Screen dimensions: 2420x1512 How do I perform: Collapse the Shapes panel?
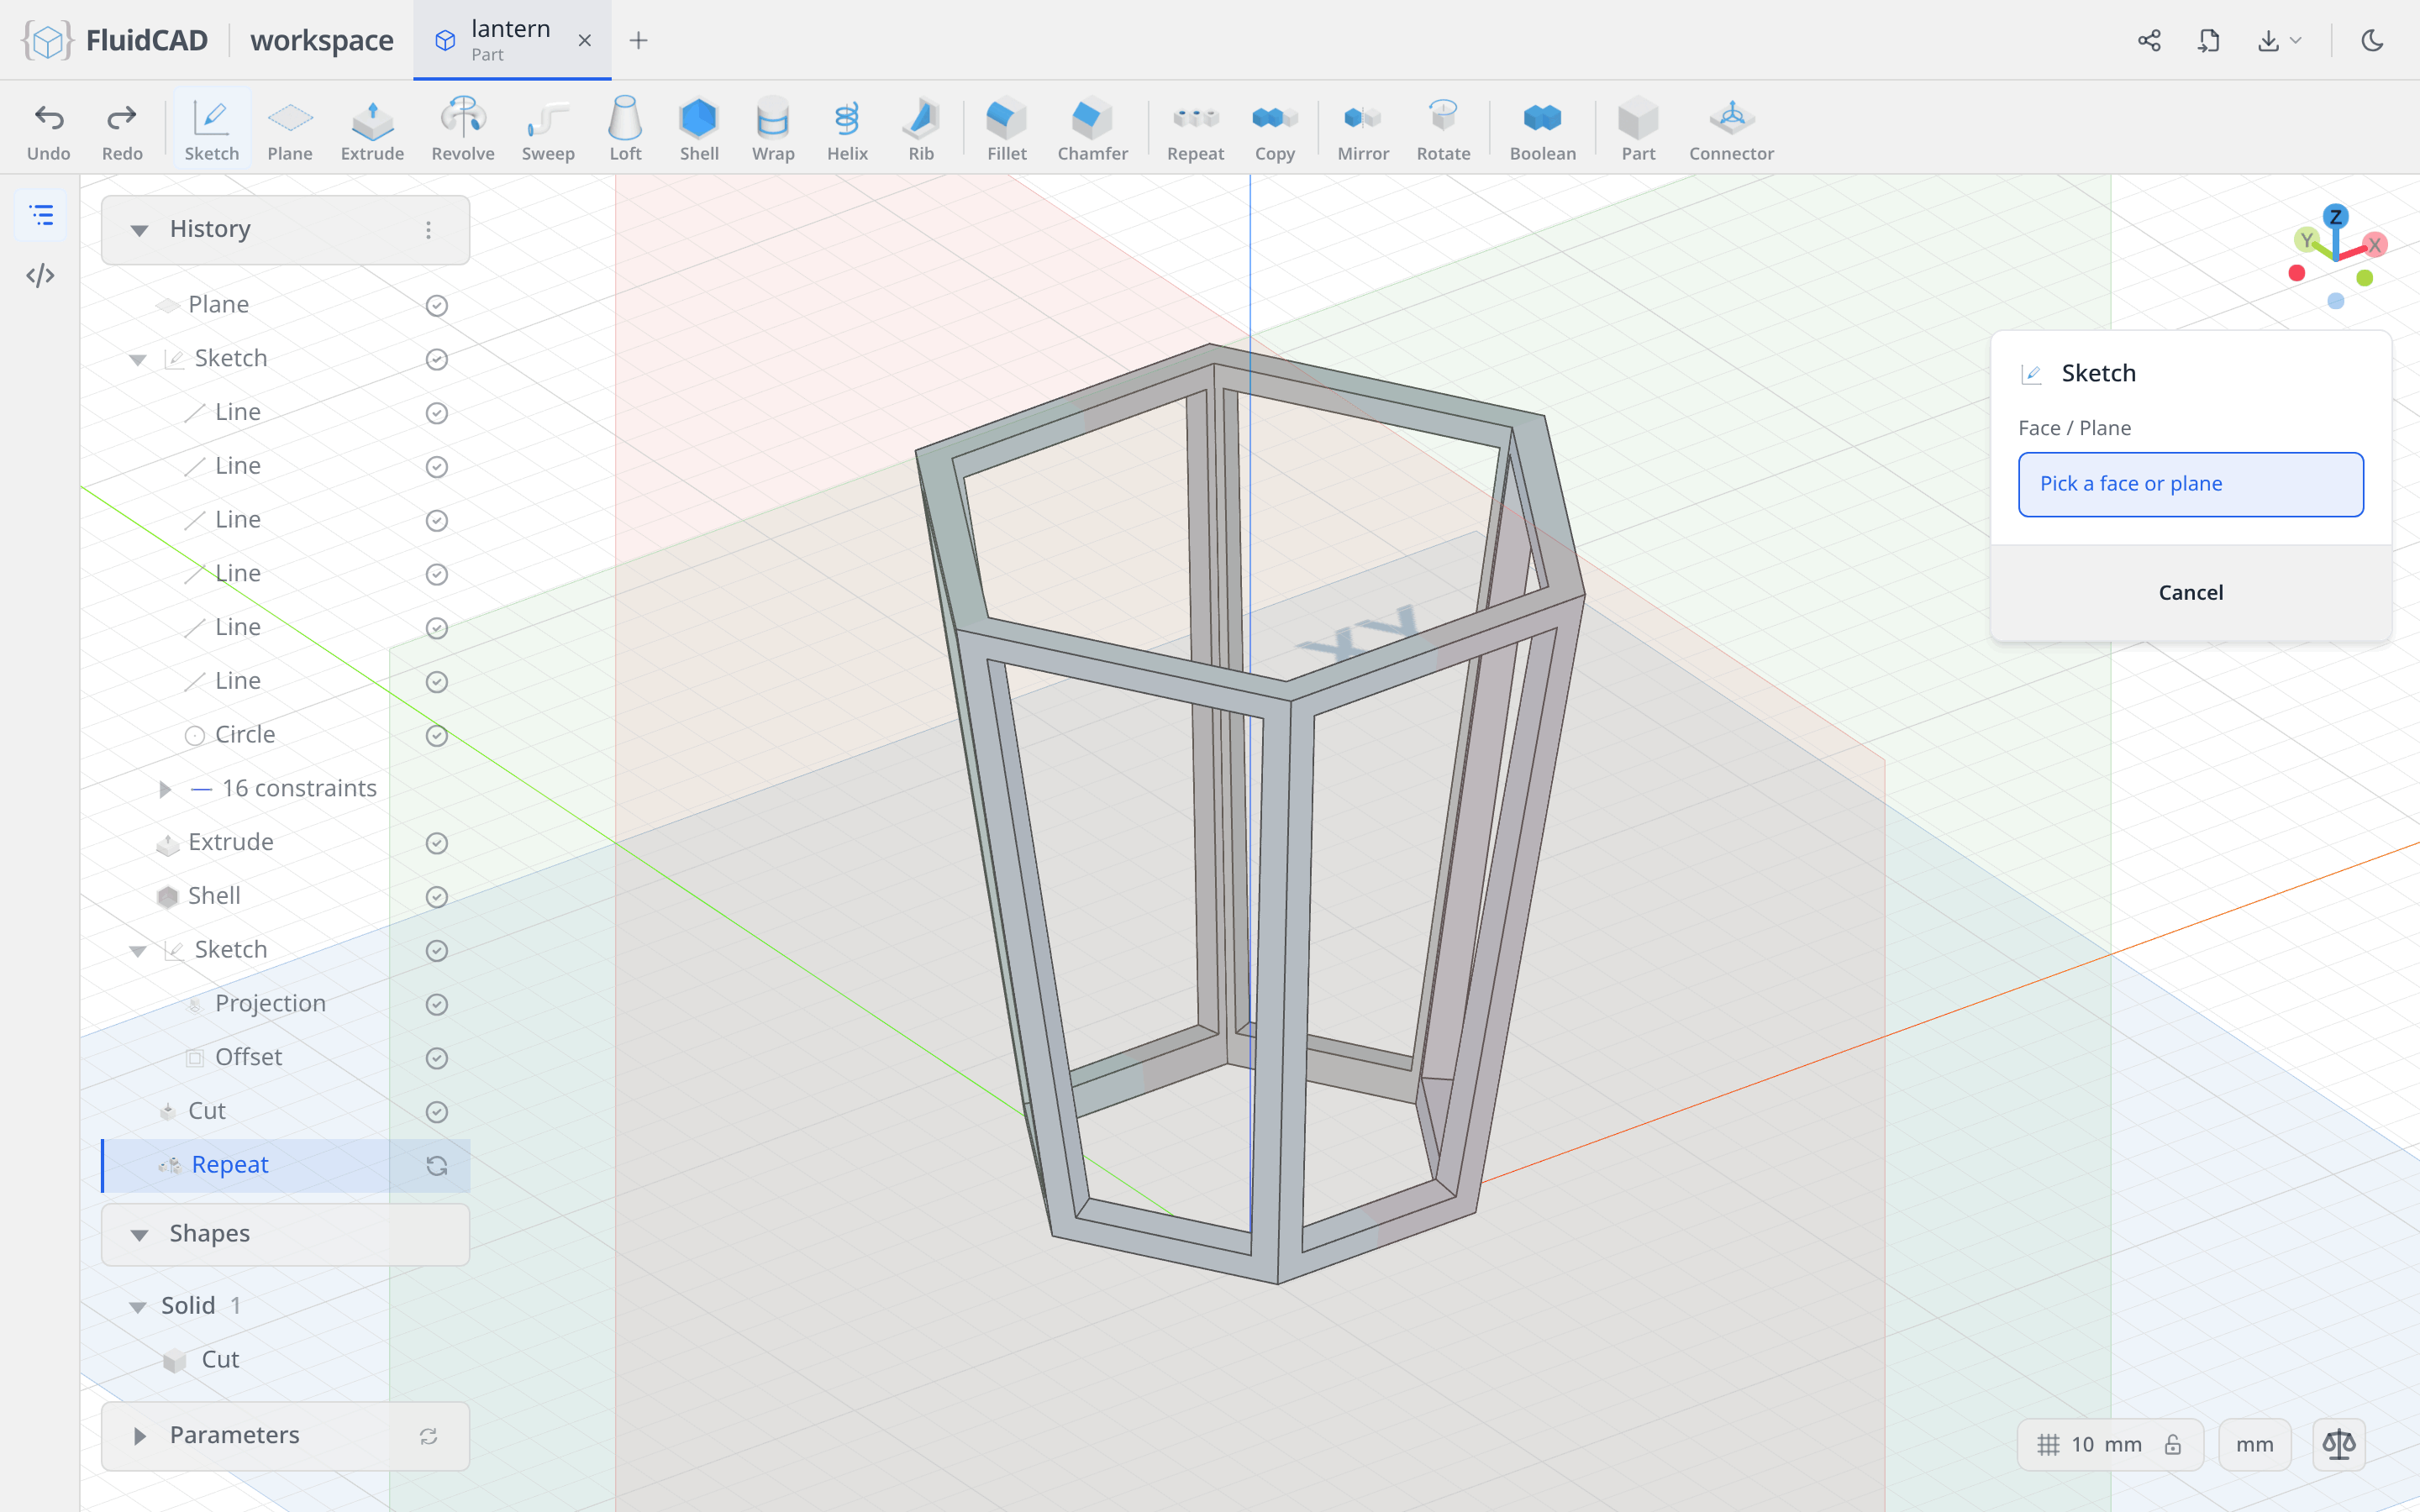pos(139,1235)
